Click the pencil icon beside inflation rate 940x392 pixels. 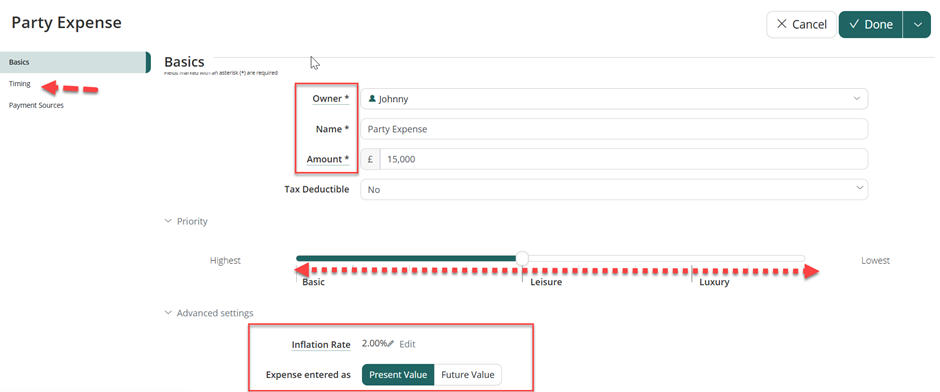pyautogui.click(x=391, y=344)
